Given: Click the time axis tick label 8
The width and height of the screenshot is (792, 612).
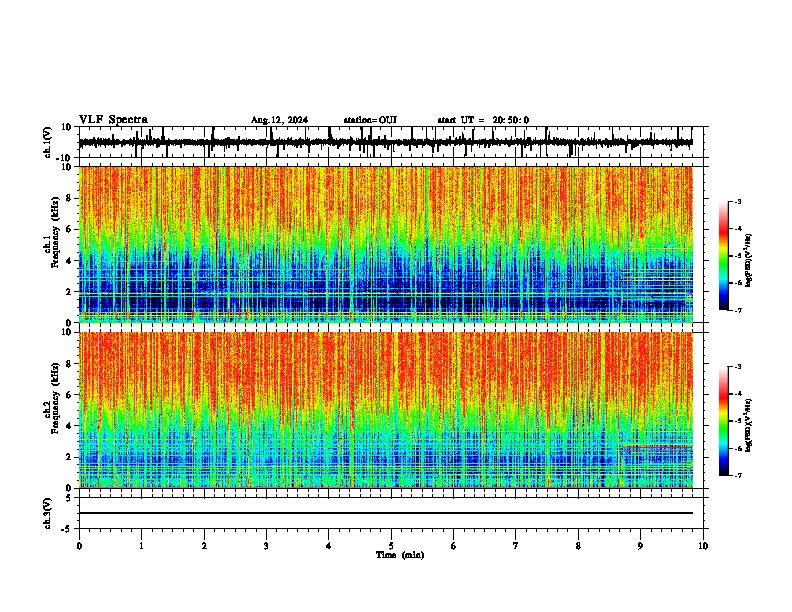Looking at the screenshot, I should coord(578,546).
